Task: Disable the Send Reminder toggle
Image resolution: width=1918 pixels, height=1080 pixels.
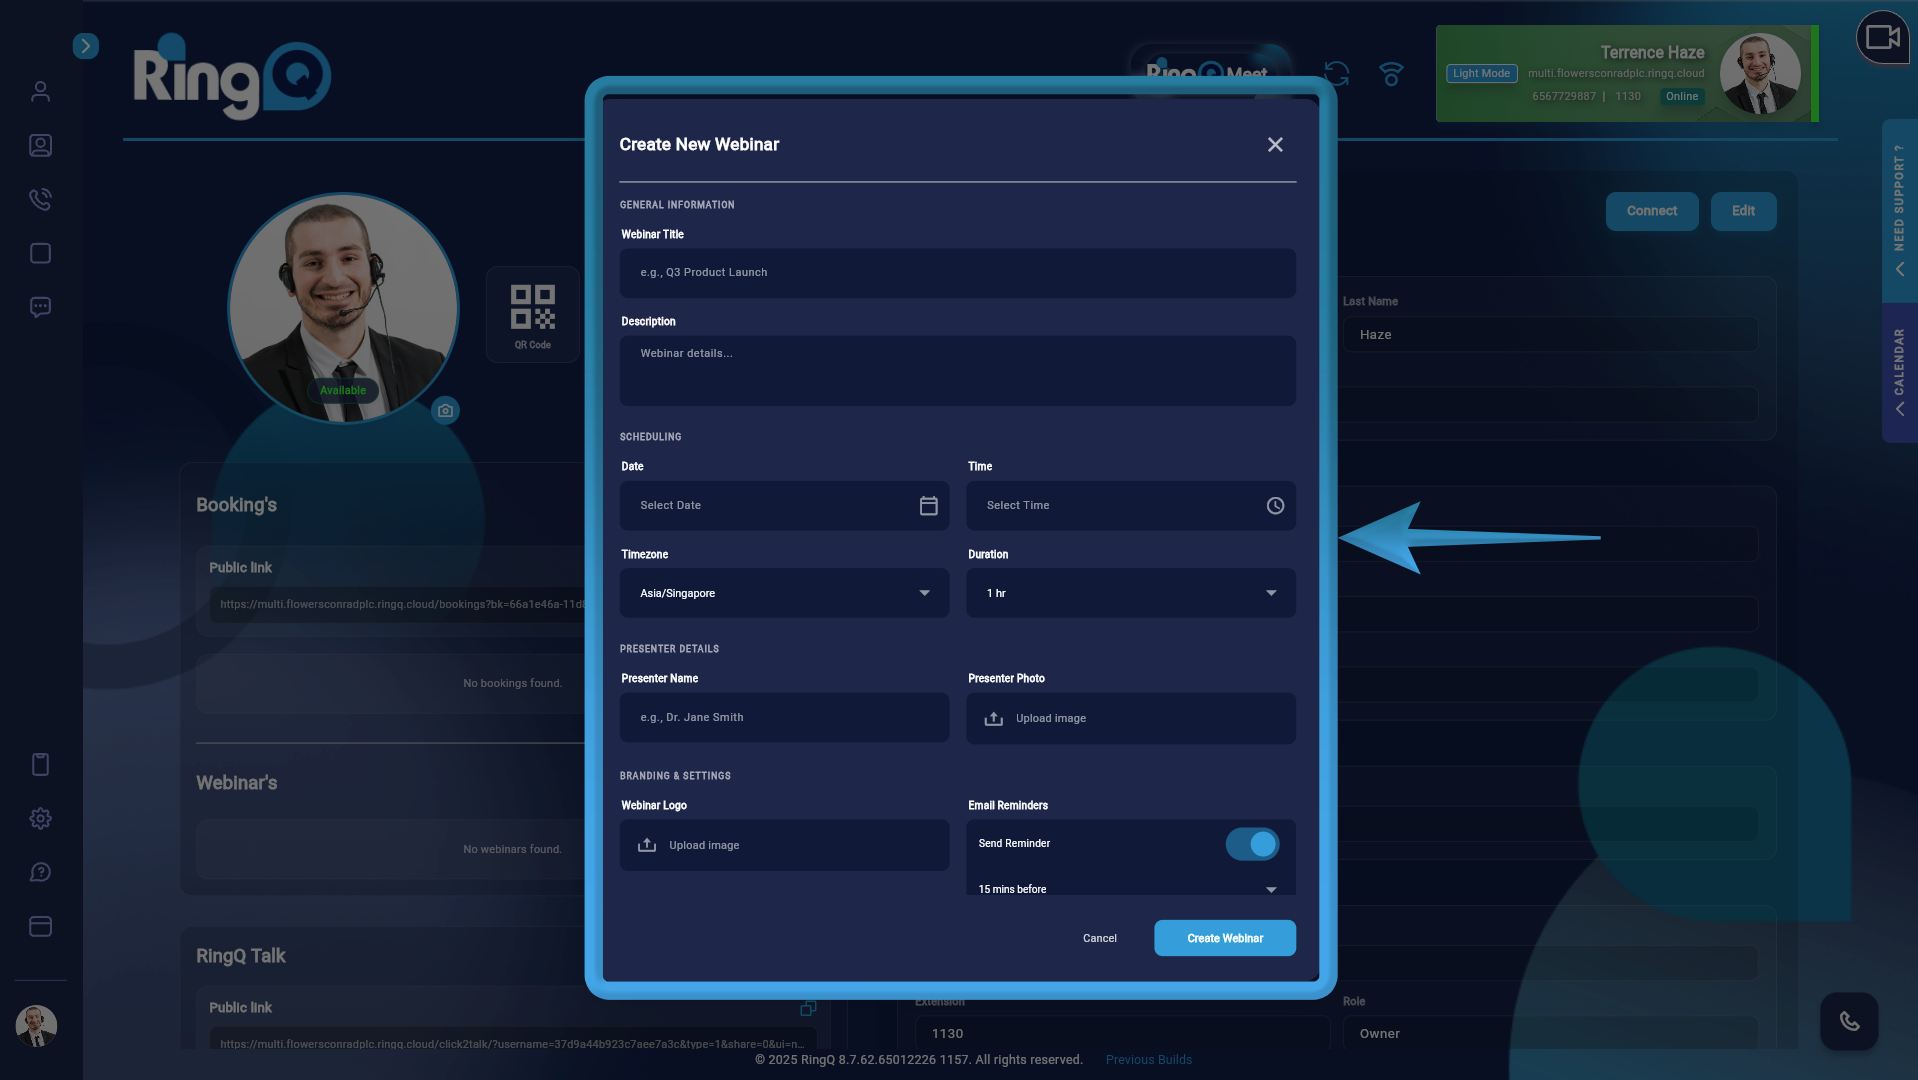Action: 1252,844
